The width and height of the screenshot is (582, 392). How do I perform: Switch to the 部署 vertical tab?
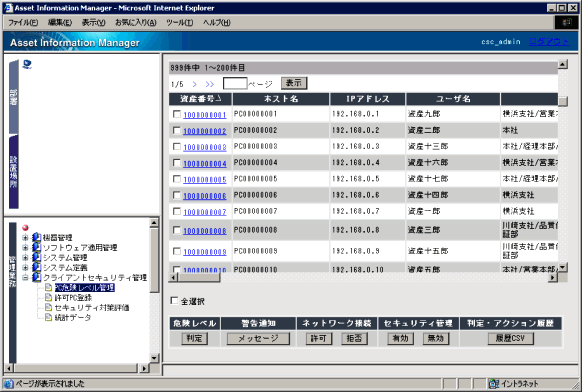coord(14,97)
